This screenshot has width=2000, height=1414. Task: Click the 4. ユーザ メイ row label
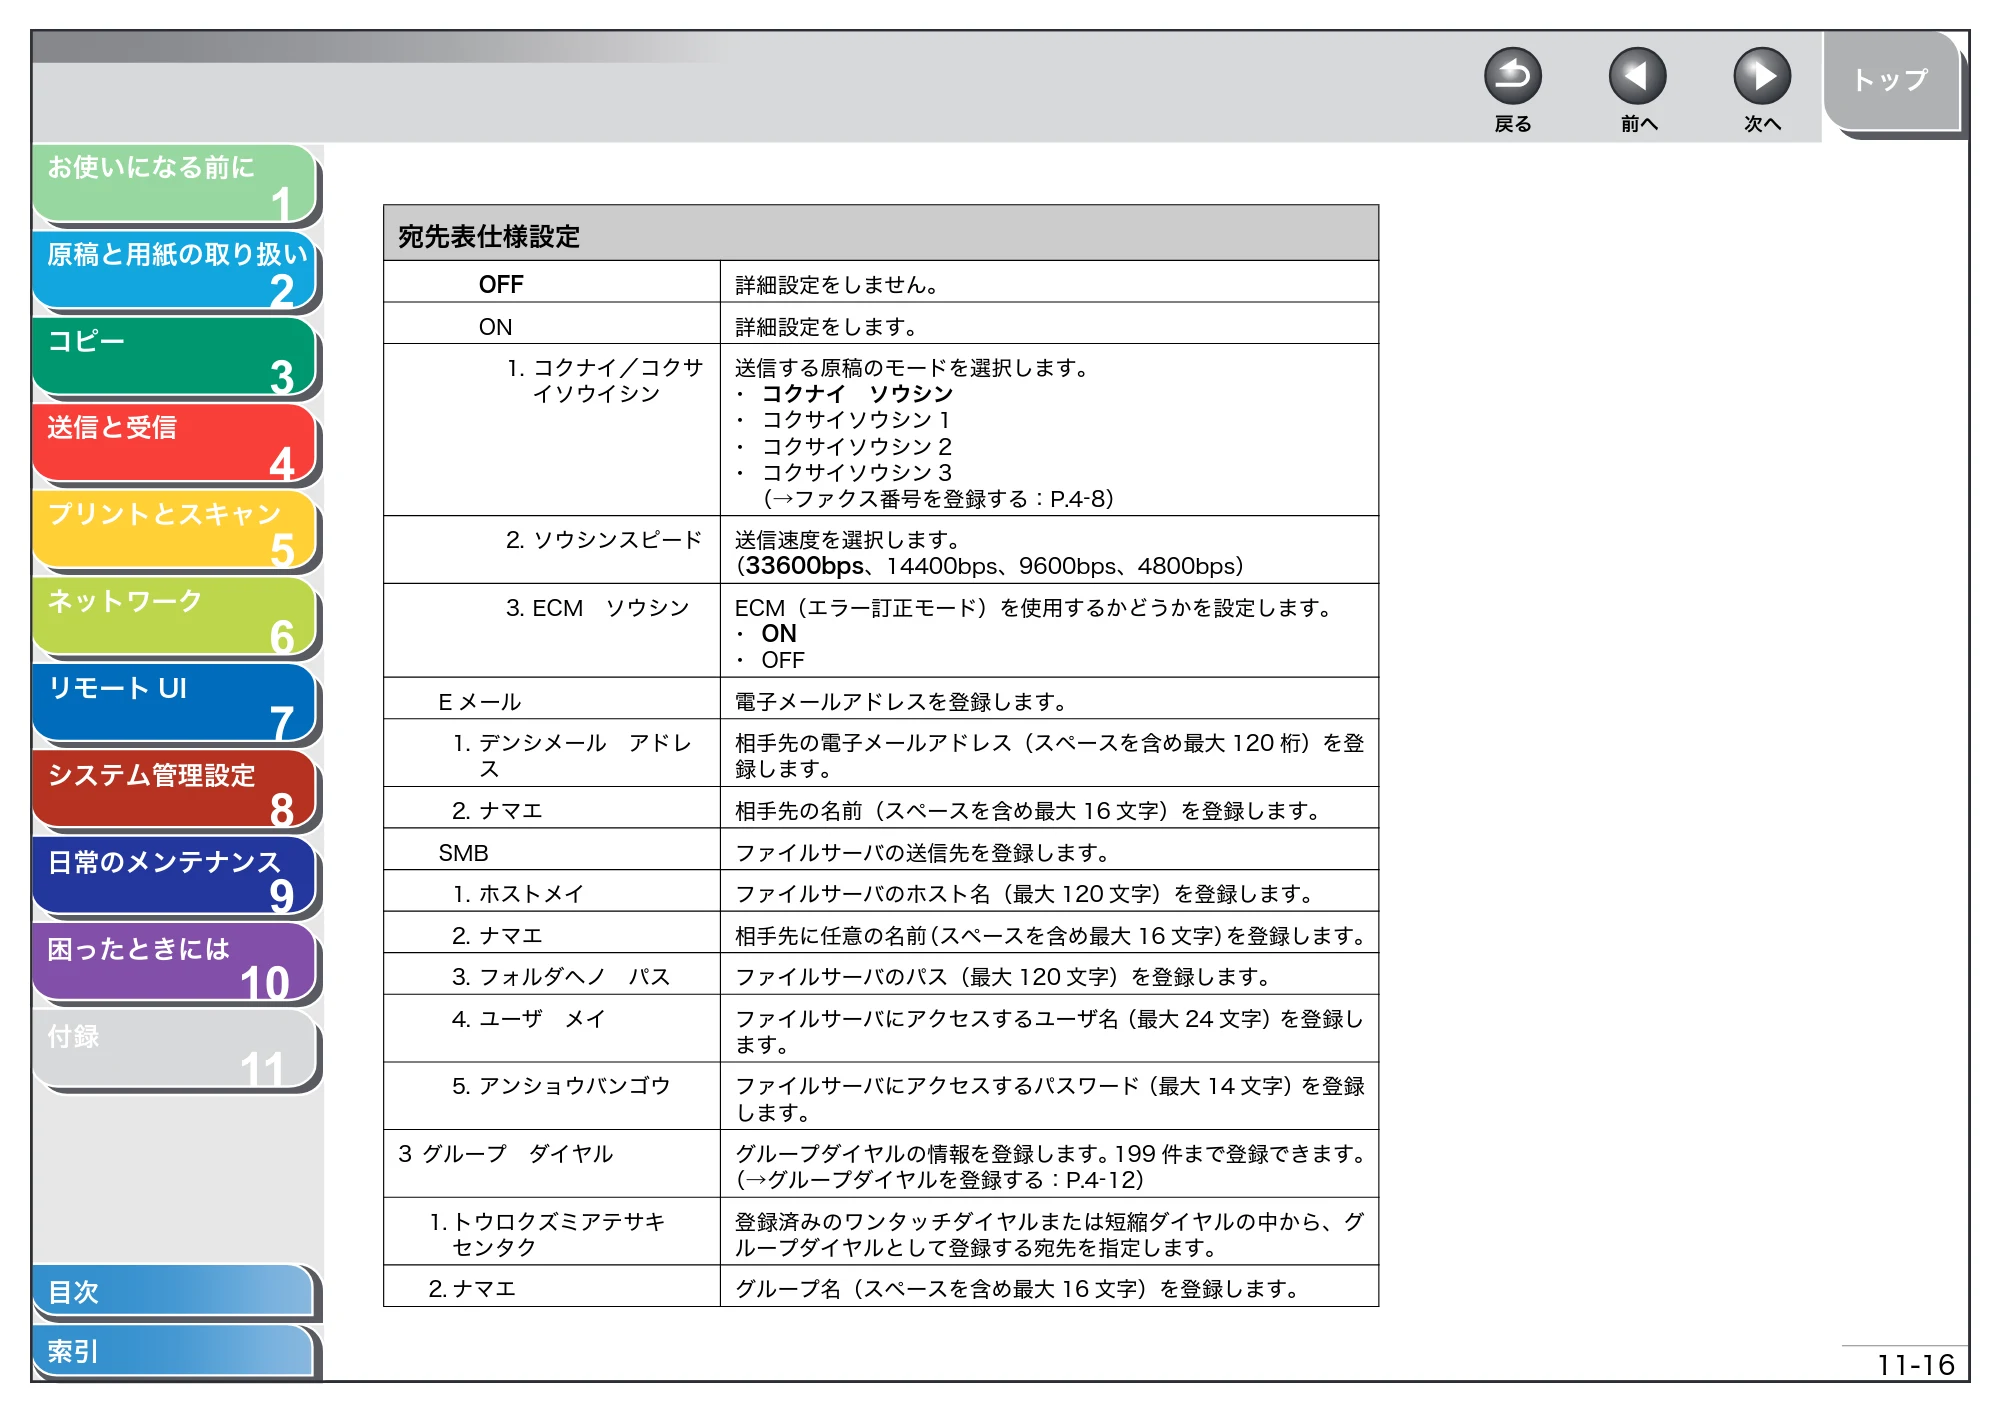tap(528, 1019)
